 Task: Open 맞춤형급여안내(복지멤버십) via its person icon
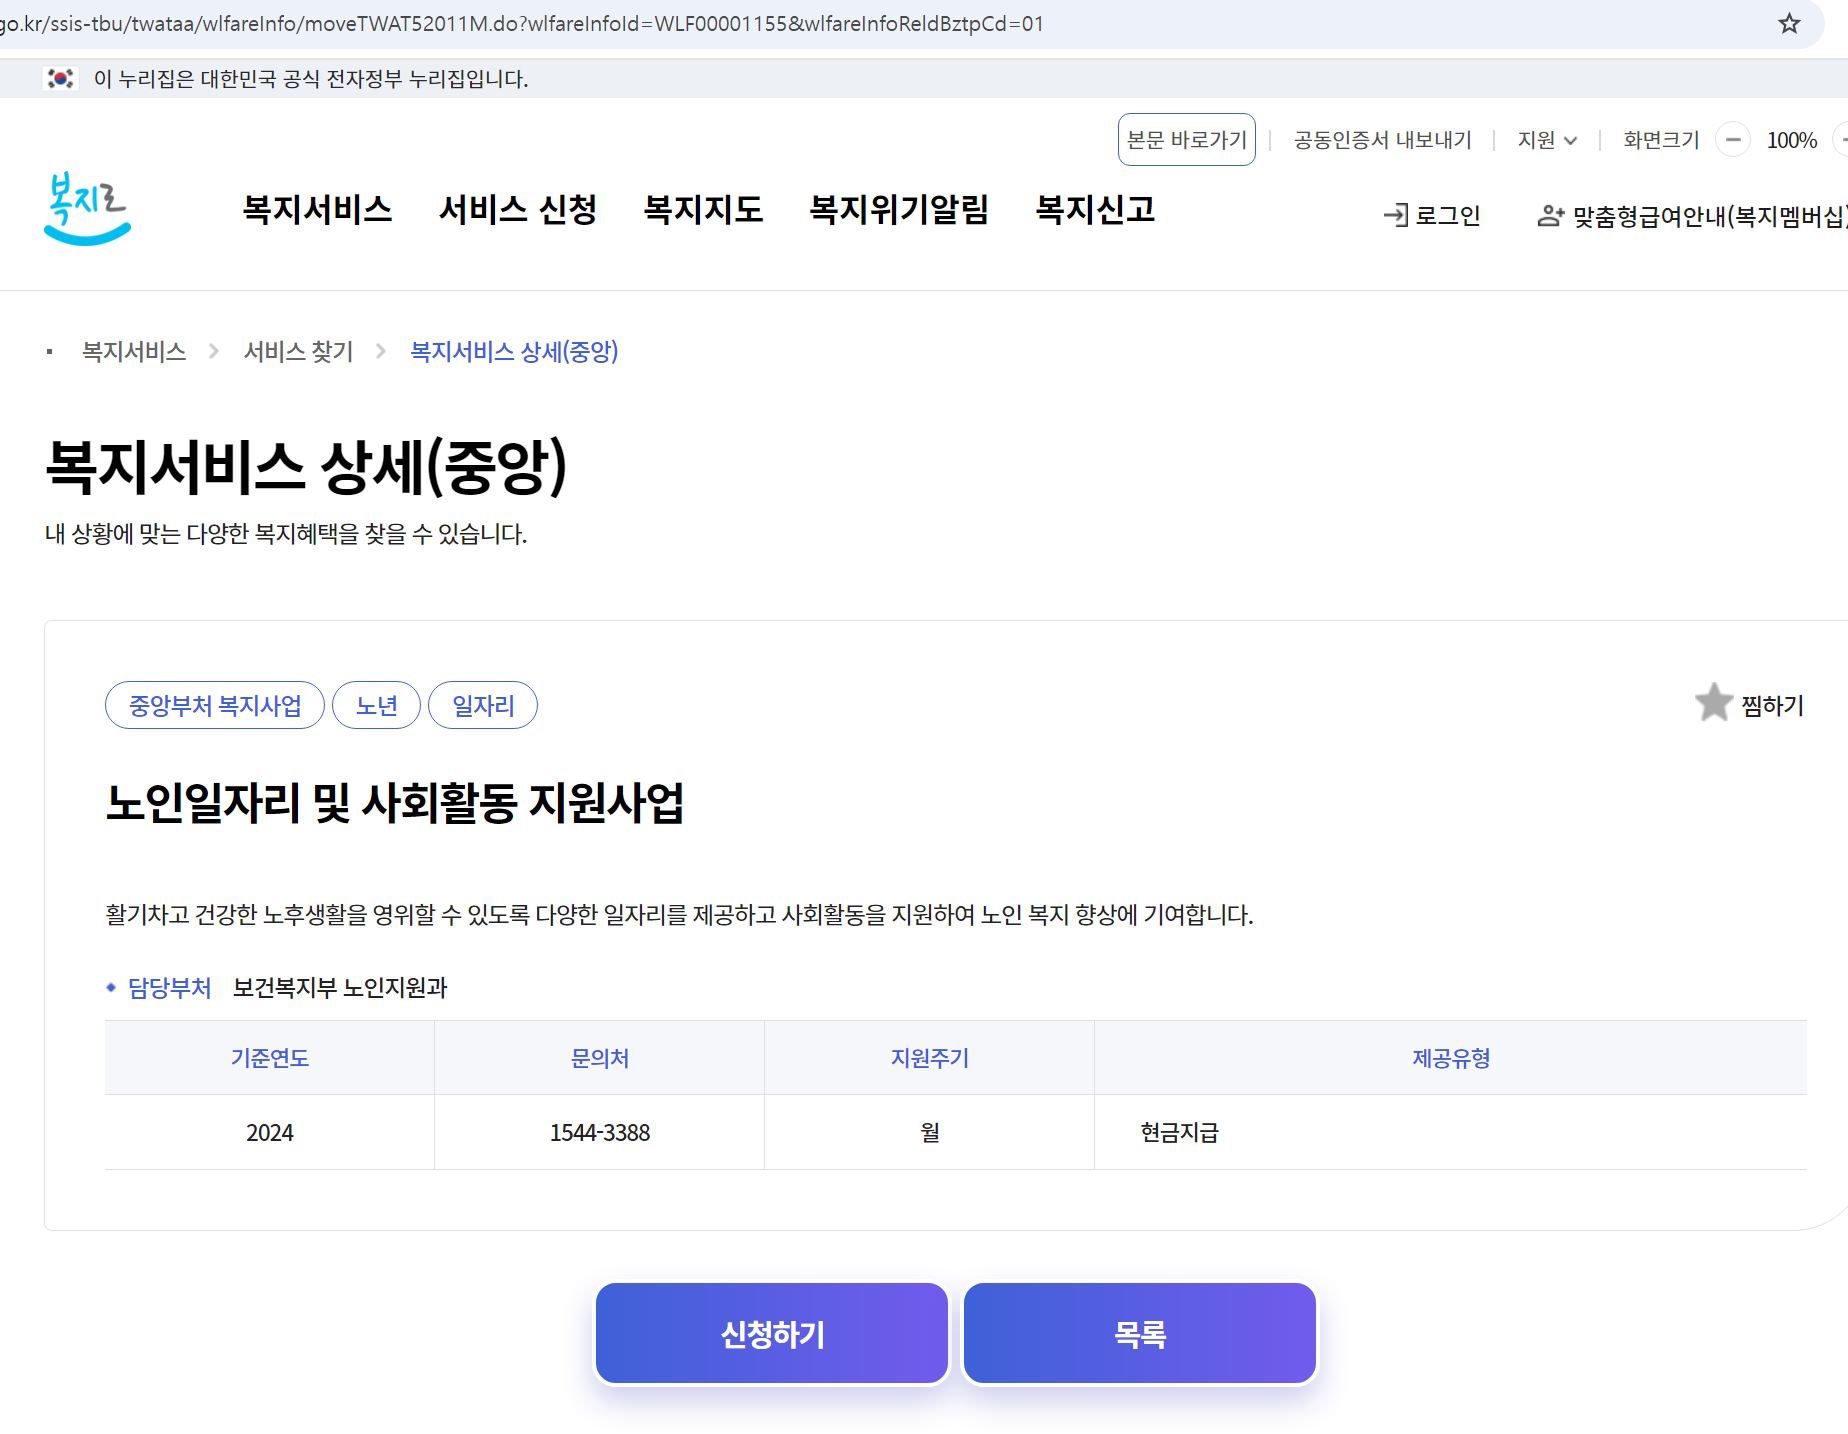[1549, 215]
